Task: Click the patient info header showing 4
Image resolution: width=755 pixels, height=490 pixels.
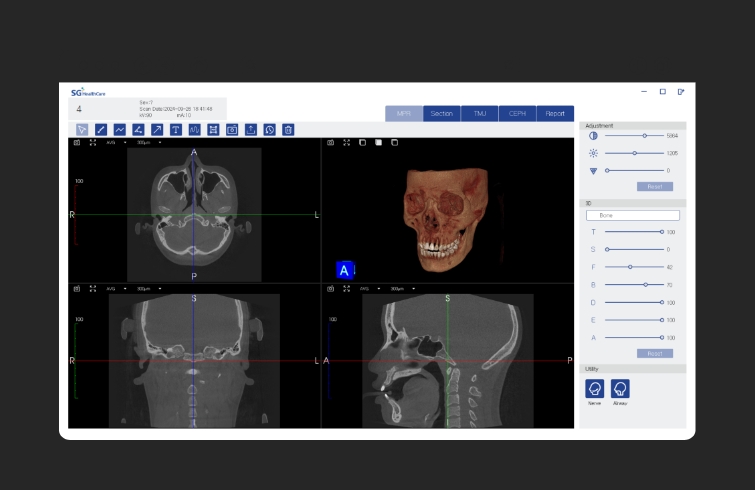Action: pyautogui.click(x=147, y=109)
